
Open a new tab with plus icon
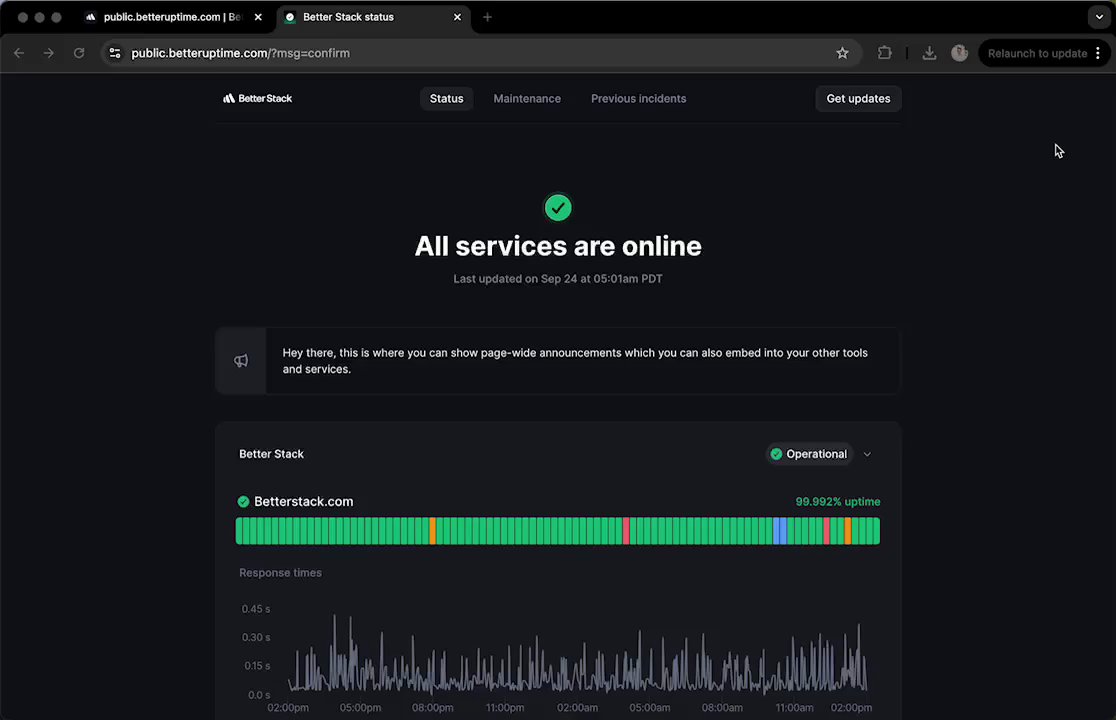pos(487,17)
